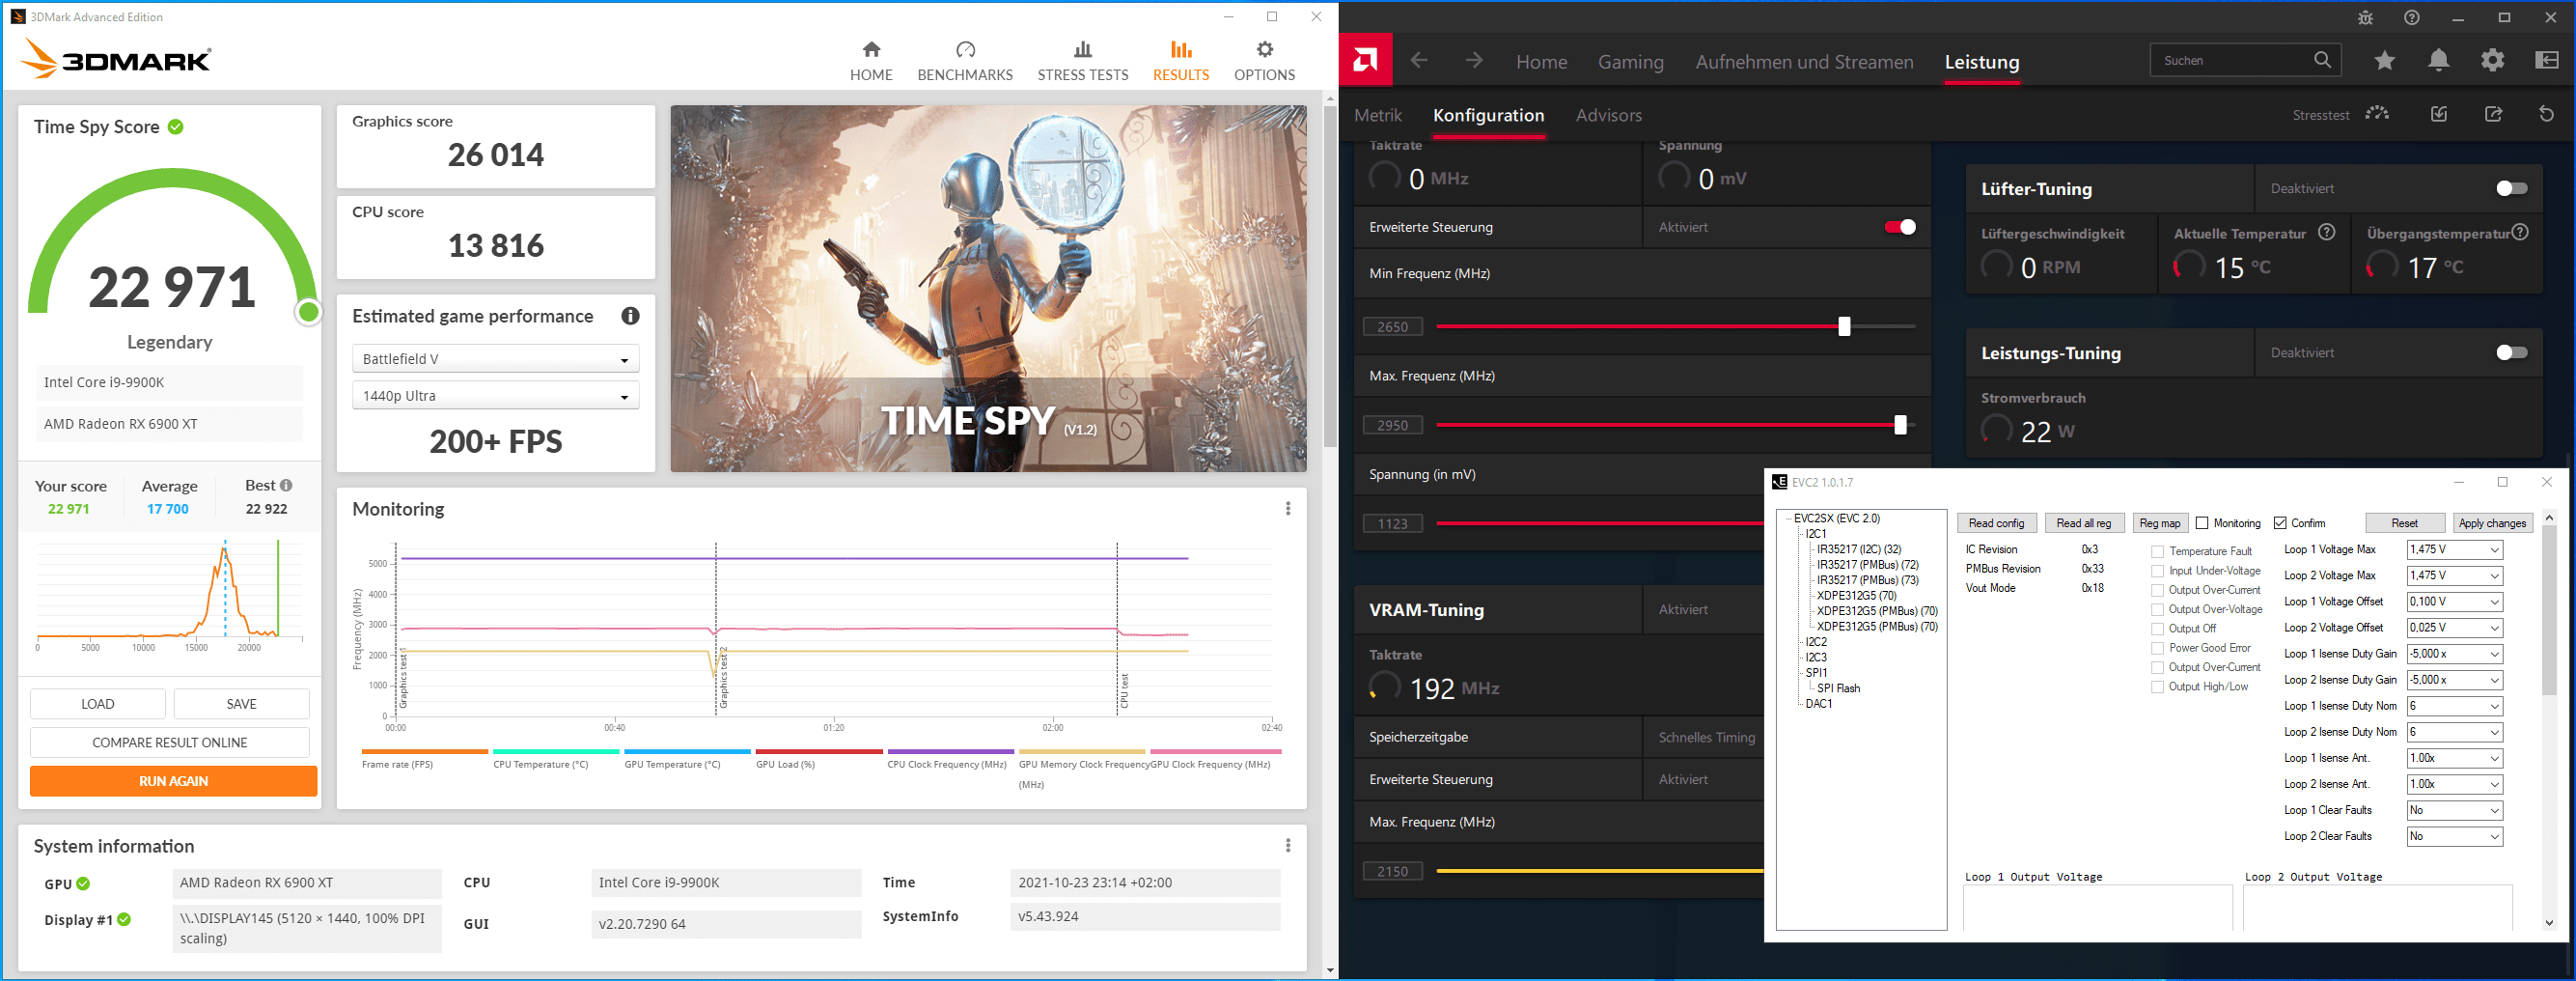Image resolution: width=2576 pixels, height=981 pixels.
Task: Toggle the Lüfter-Tuning switch
Action: pos(2511,188)
